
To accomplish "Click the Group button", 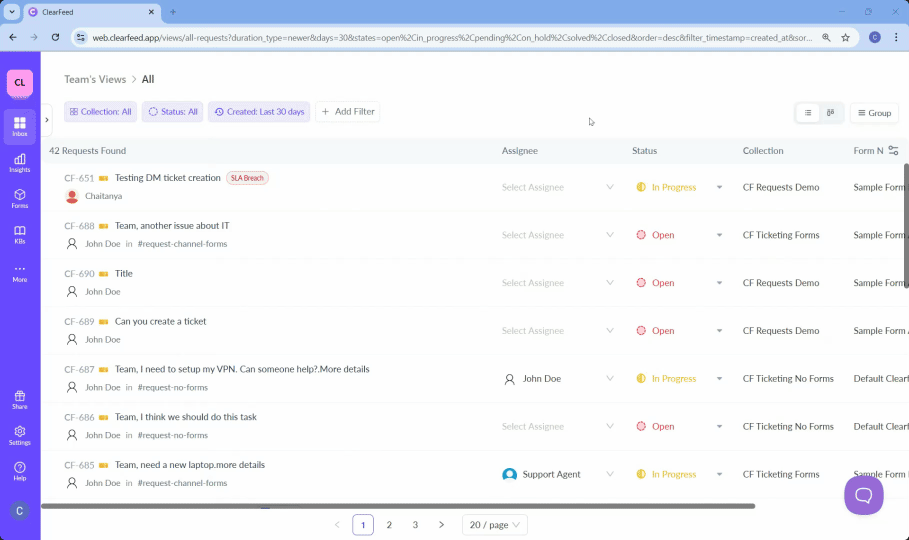I will tap(874, 113).
